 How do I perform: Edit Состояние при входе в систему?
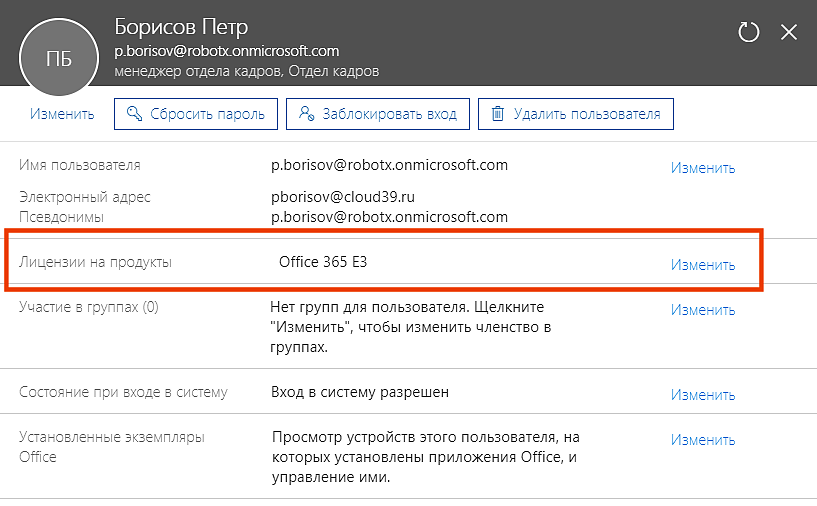point(703,395)
